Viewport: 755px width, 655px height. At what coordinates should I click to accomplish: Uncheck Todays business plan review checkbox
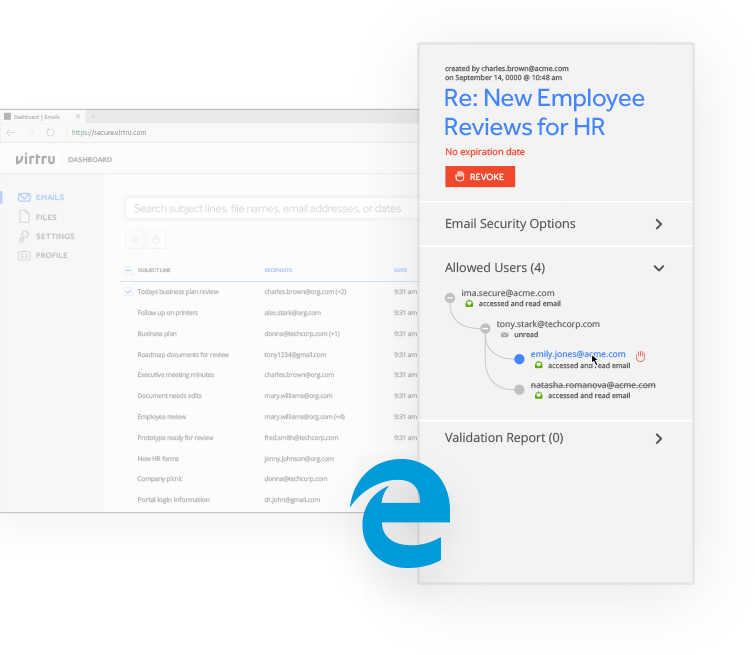[x=128, y=291]
